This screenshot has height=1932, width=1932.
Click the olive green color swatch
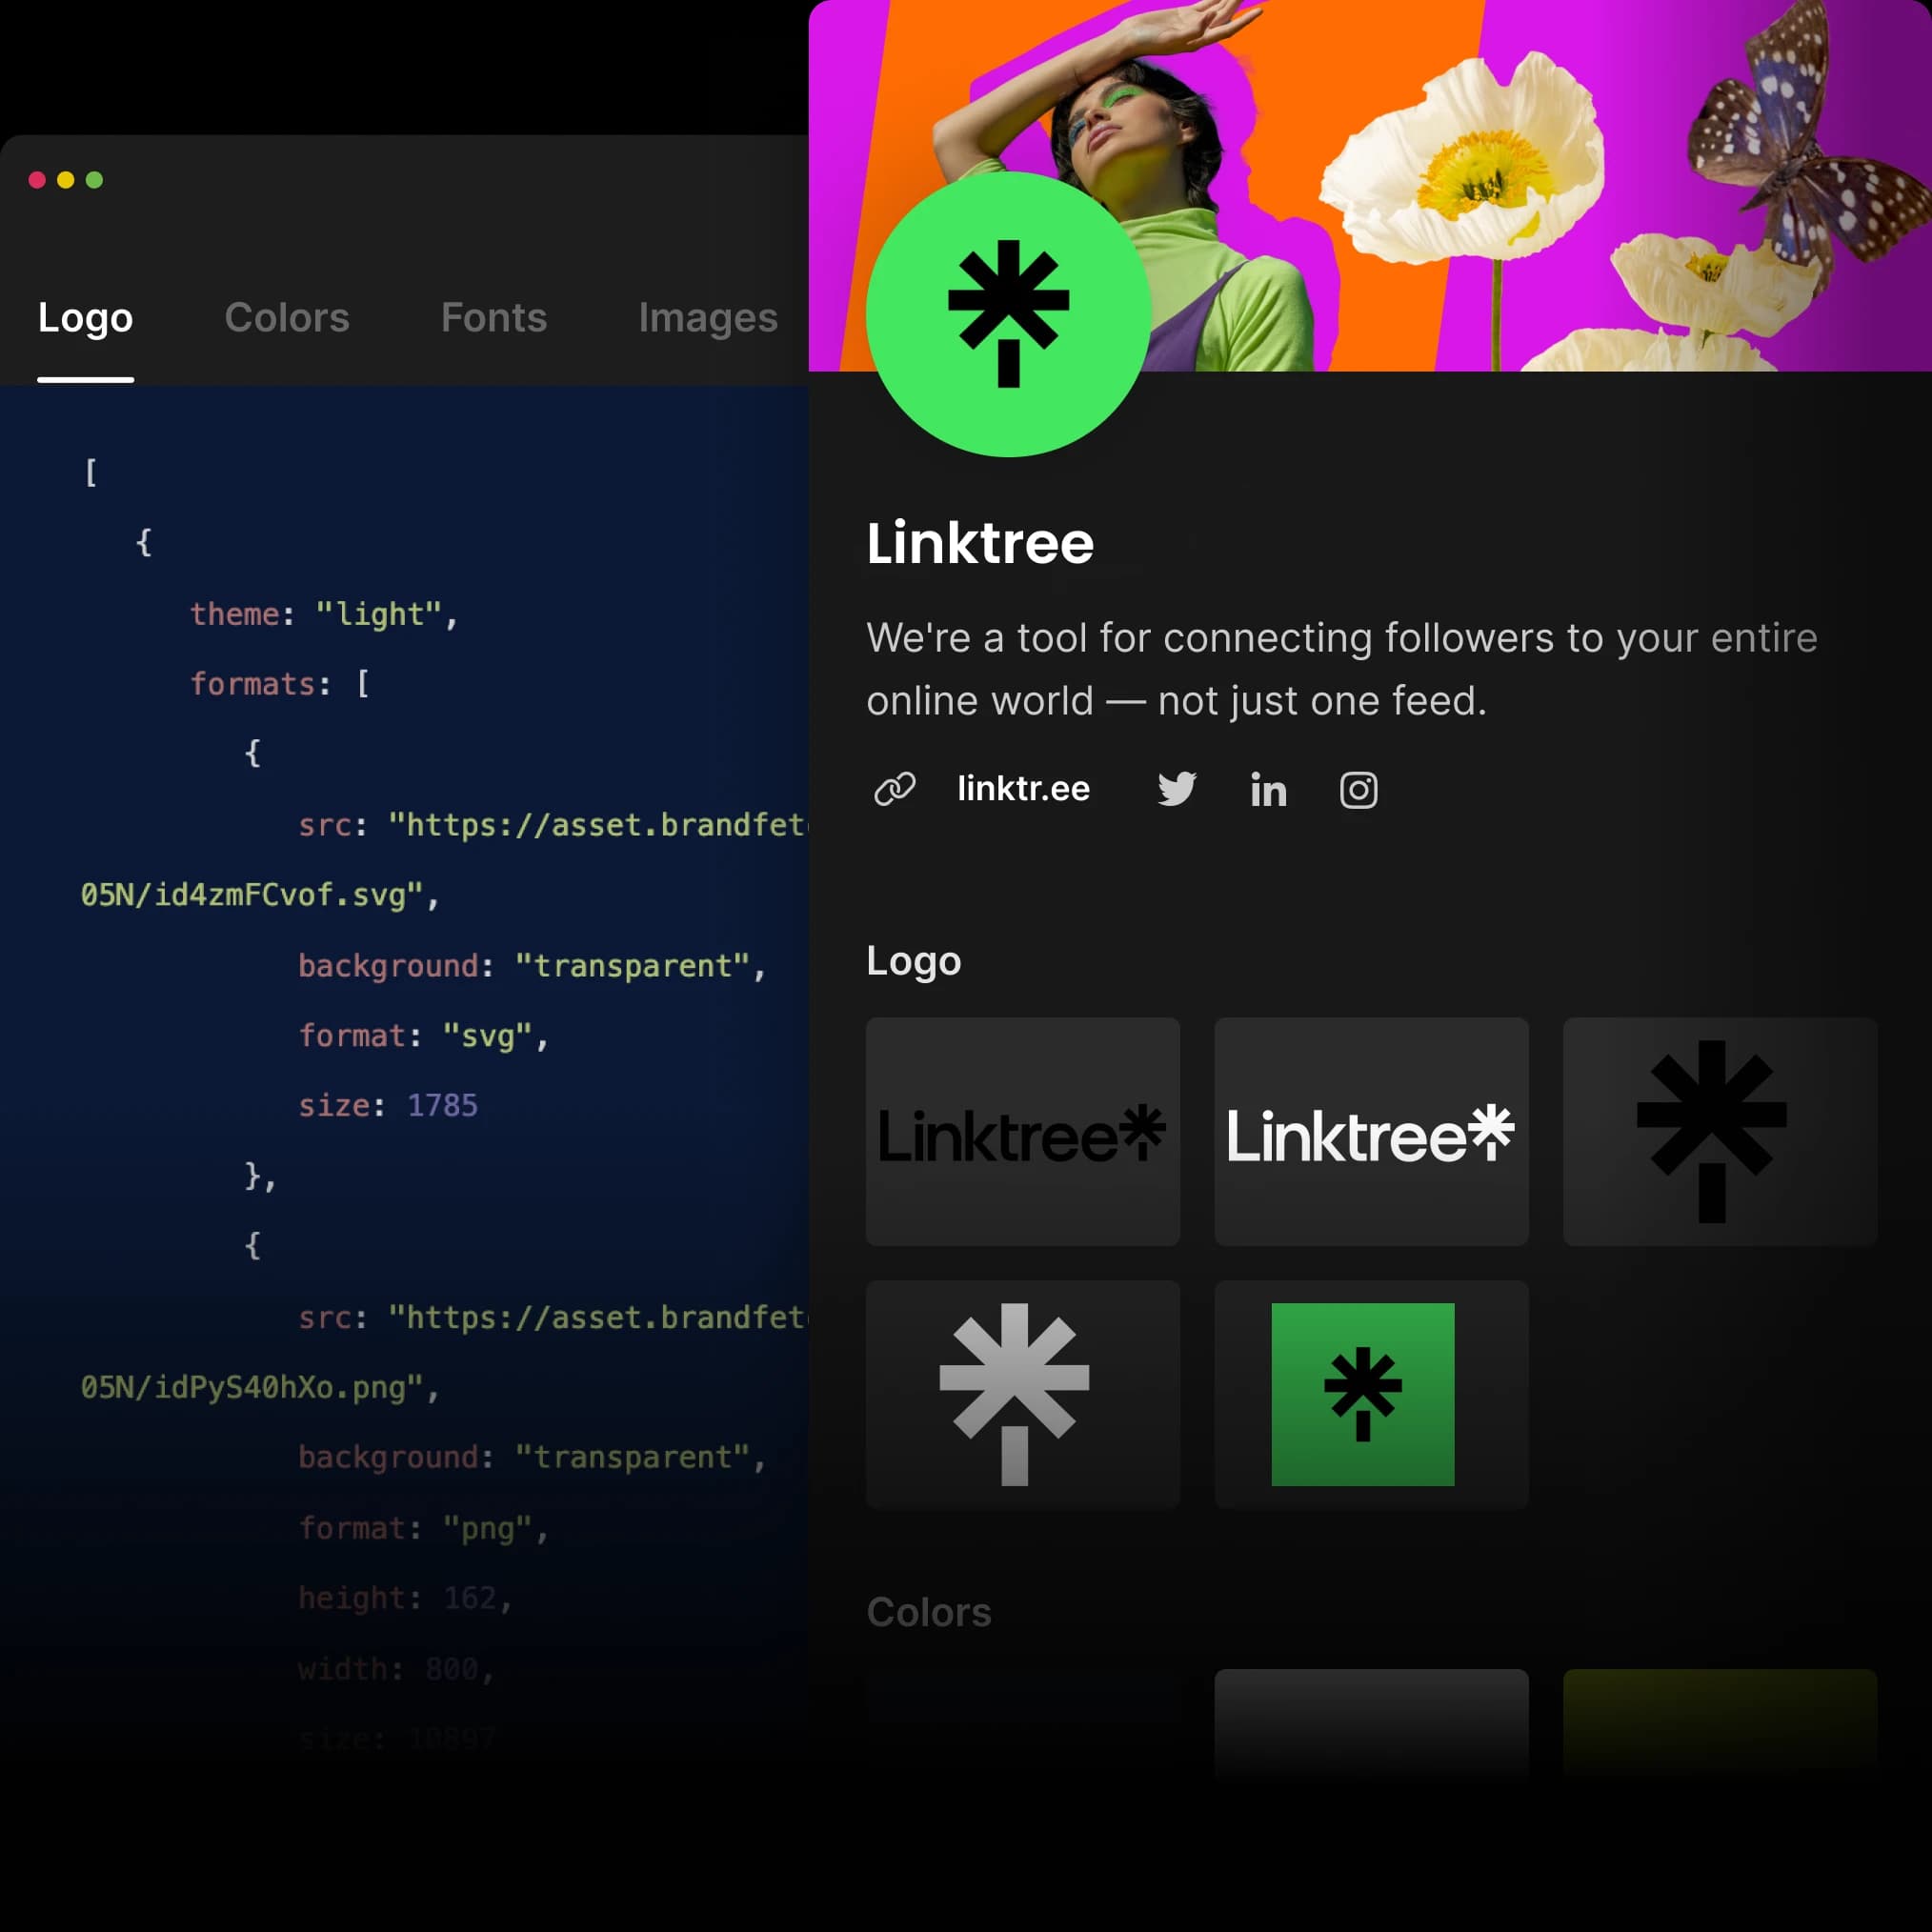point(1720,1725)
